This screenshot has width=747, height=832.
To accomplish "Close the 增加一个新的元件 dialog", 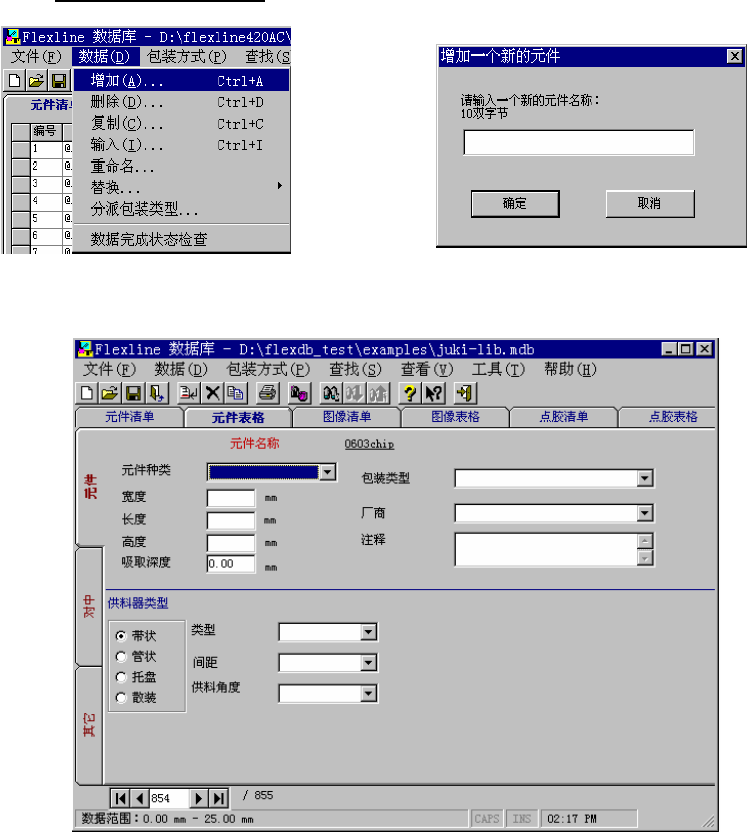I will [734, 56].
